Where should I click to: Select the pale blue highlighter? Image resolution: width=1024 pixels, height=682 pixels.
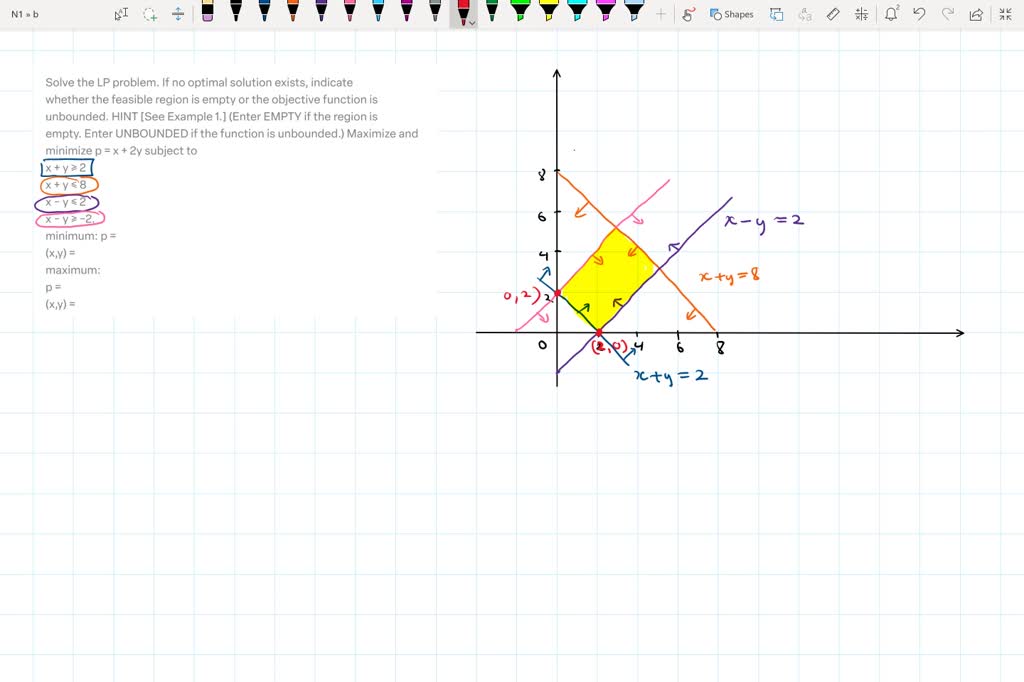point(633,11)
